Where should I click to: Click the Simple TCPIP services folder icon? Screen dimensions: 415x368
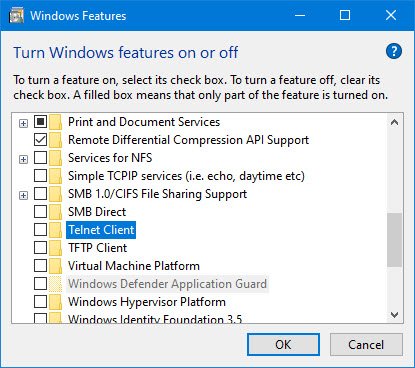tap(55, 176)
